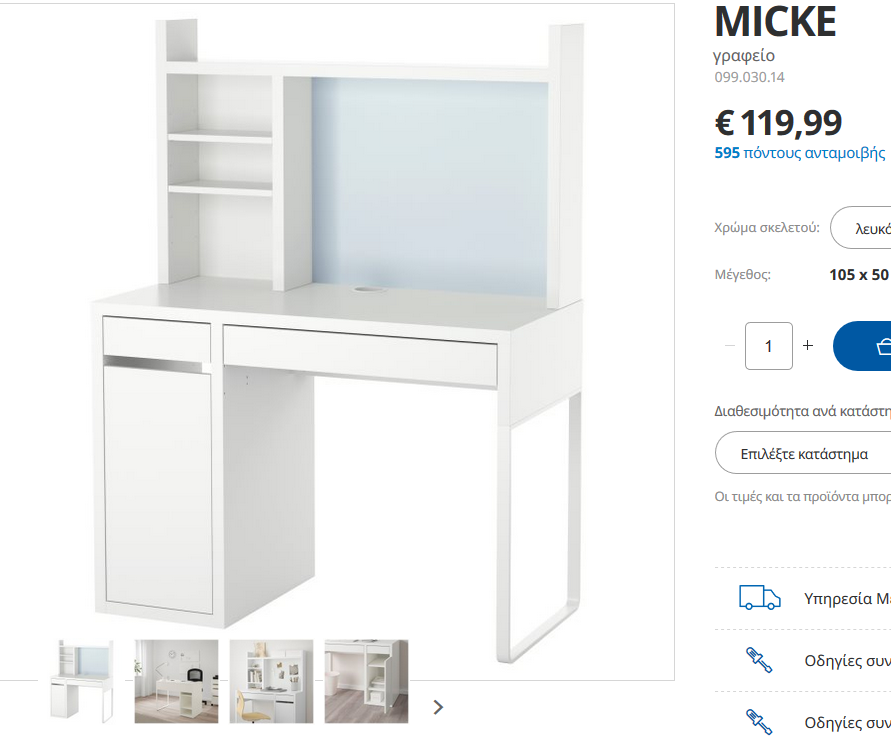Decrease quantity with the minus icon
The image size is (891, 745).
point(730,346)
